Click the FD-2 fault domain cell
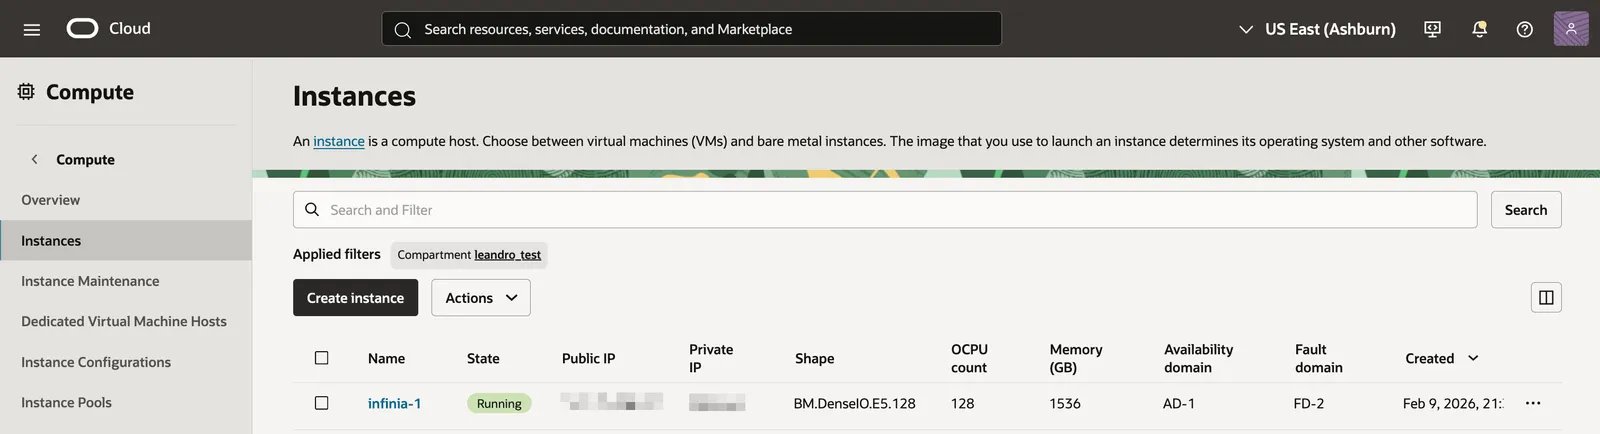This screenshot has width=1600, height=434. point(1309,403)
